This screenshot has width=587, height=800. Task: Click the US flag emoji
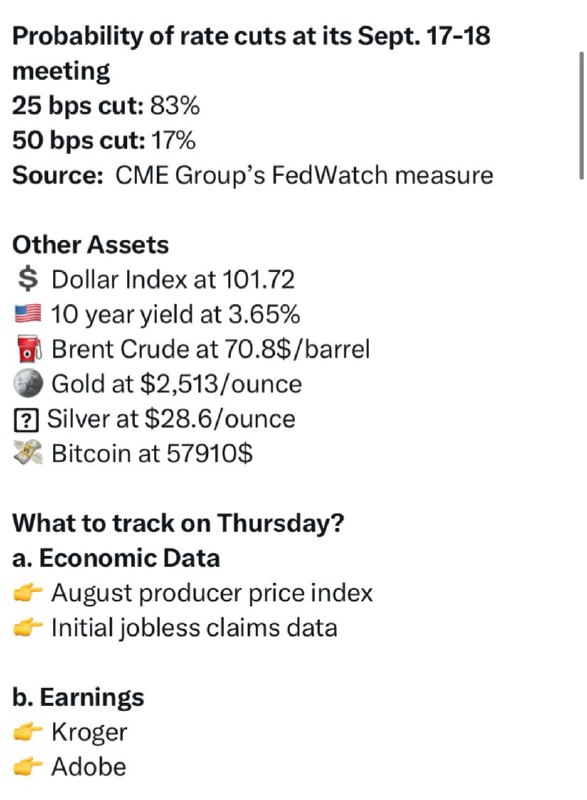(28, 314)
